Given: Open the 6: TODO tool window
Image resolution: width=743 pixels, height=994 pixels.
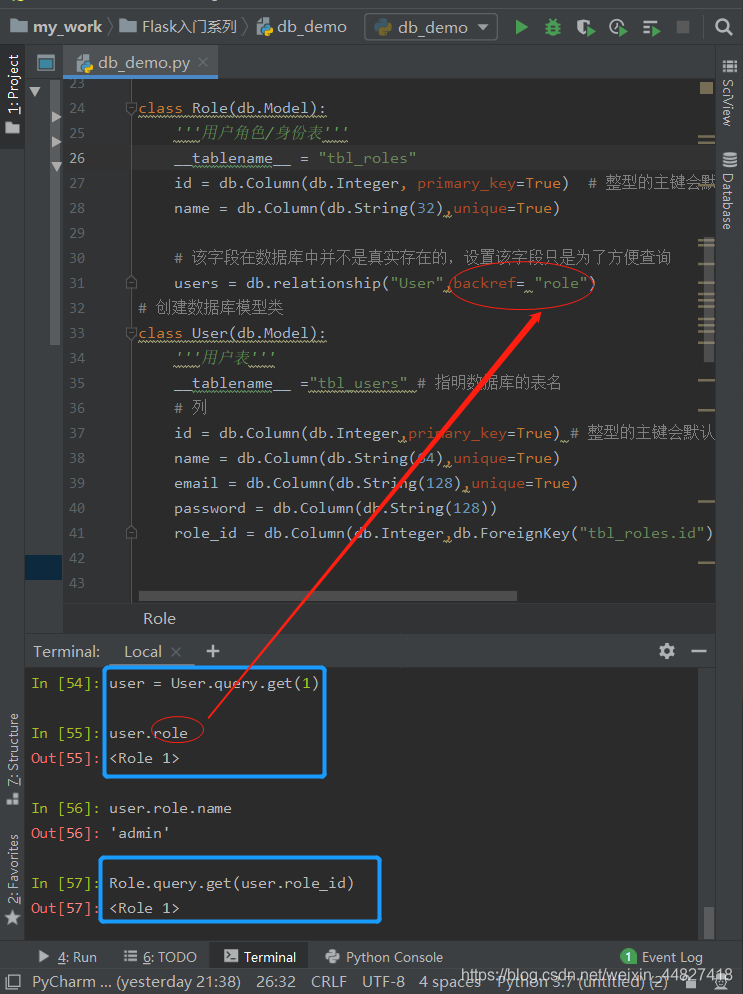Looking at the screenshot, I should click(x=160, y=957).
